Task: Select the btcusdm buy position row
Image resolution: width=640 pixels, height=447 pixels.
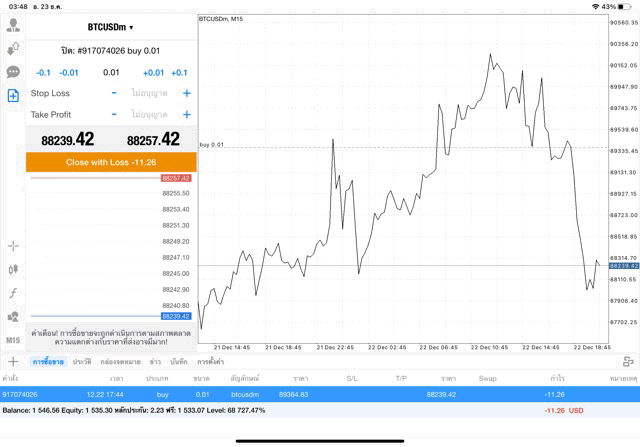Action: pyautogui.click(x=300, y=395)
